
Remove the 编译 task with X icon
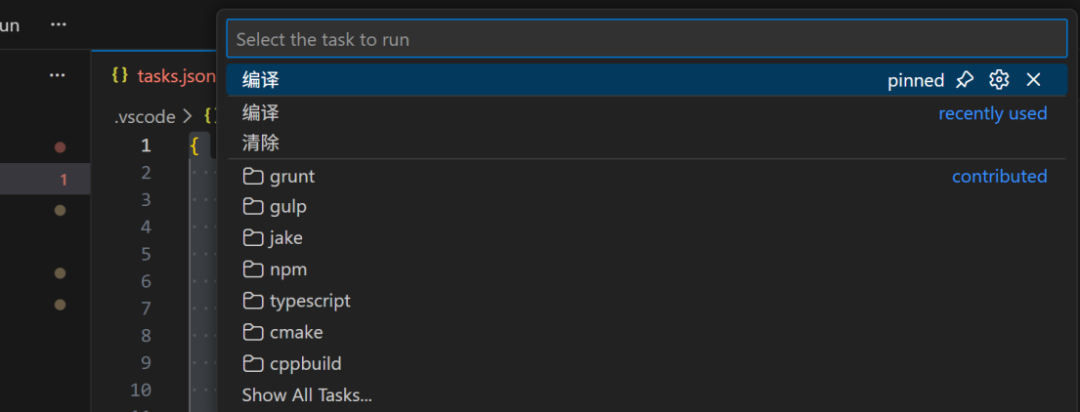coord(1033,80)
